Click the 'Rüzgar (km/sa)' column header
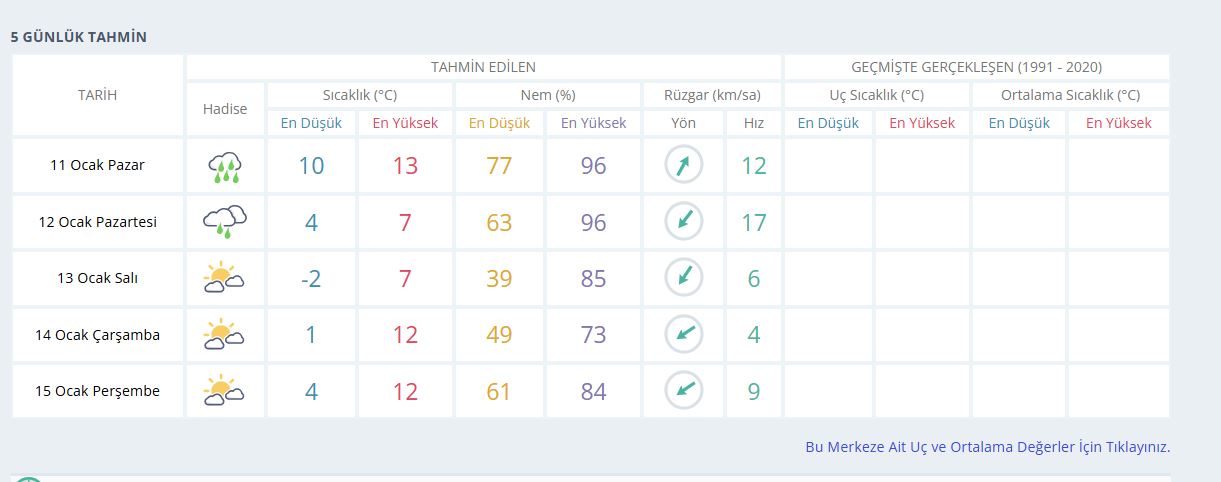This screenshot has height=482, width=1221. tap(712, 95)
